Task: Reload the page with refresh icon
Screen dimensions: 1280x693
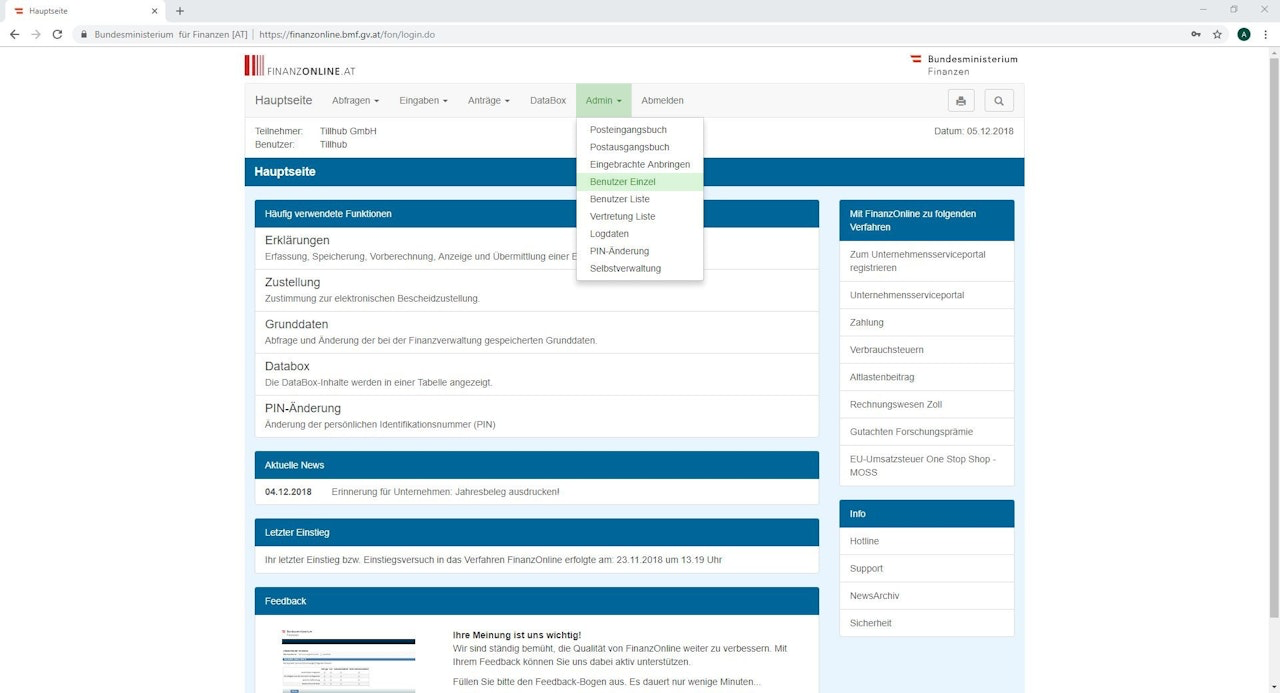Action: point(58,34)
